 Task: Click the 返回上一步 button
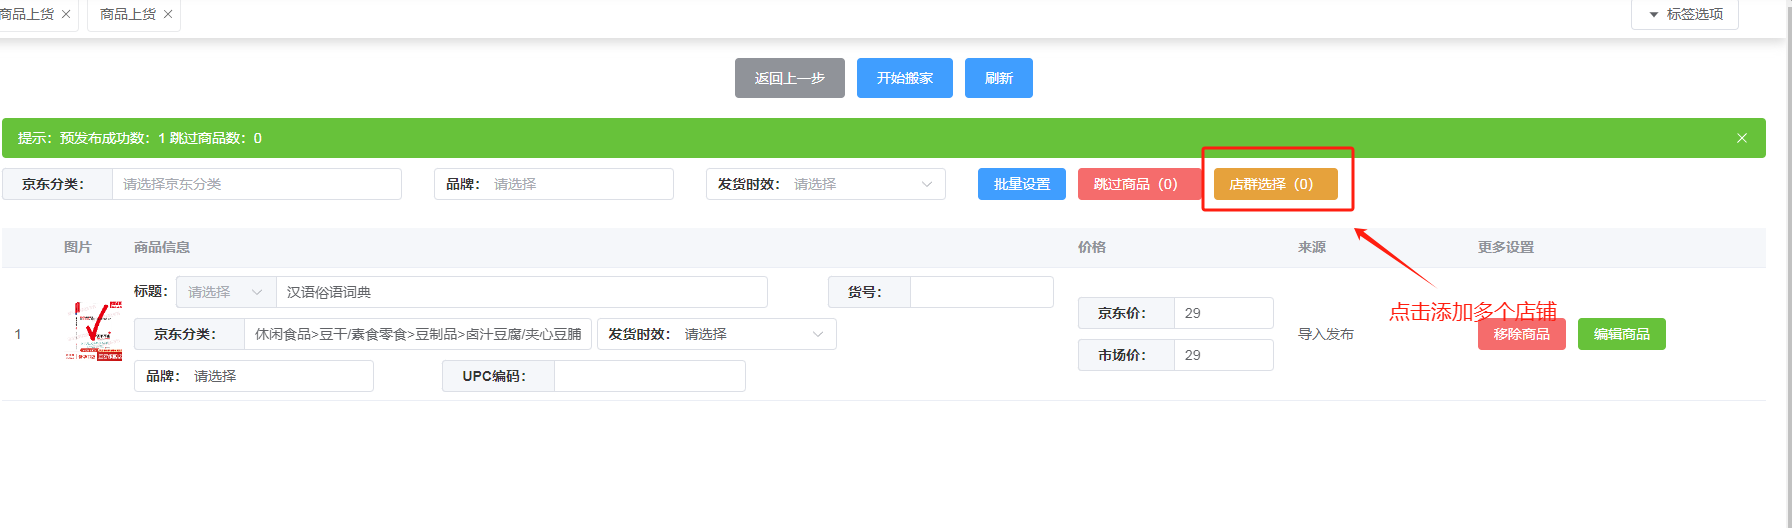pyautogui.click(x=789, y=78)
